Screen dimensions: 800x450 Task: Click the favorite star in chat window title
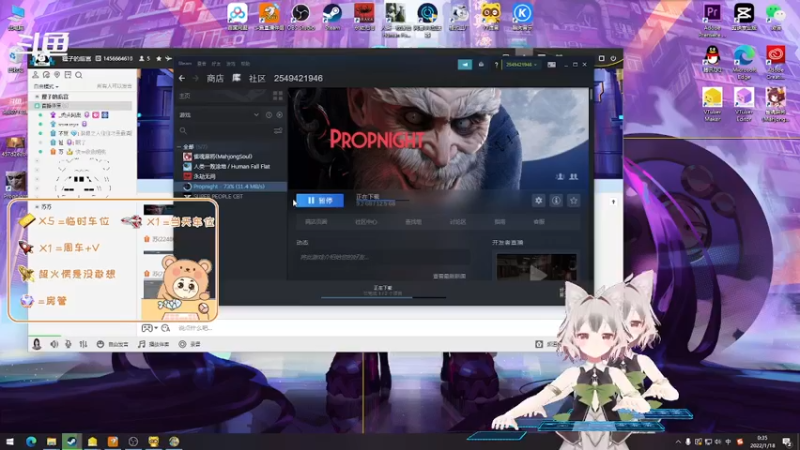click(x=159, y=59)
